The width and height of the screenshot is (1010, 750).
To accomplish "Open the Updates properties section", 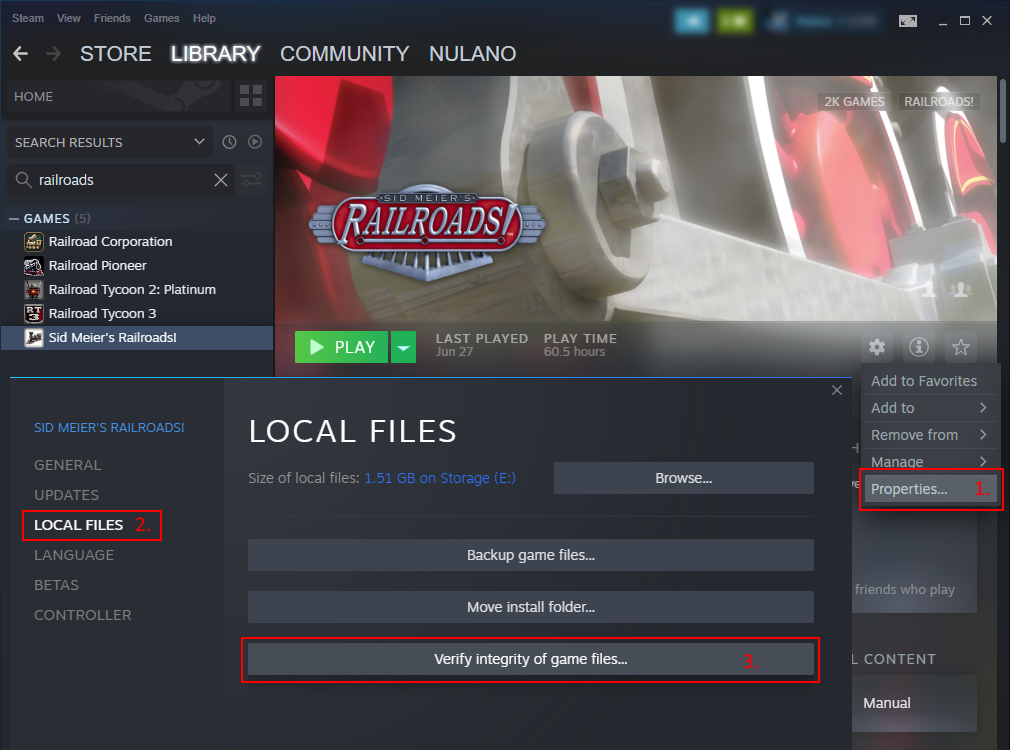I will (66, 495).
